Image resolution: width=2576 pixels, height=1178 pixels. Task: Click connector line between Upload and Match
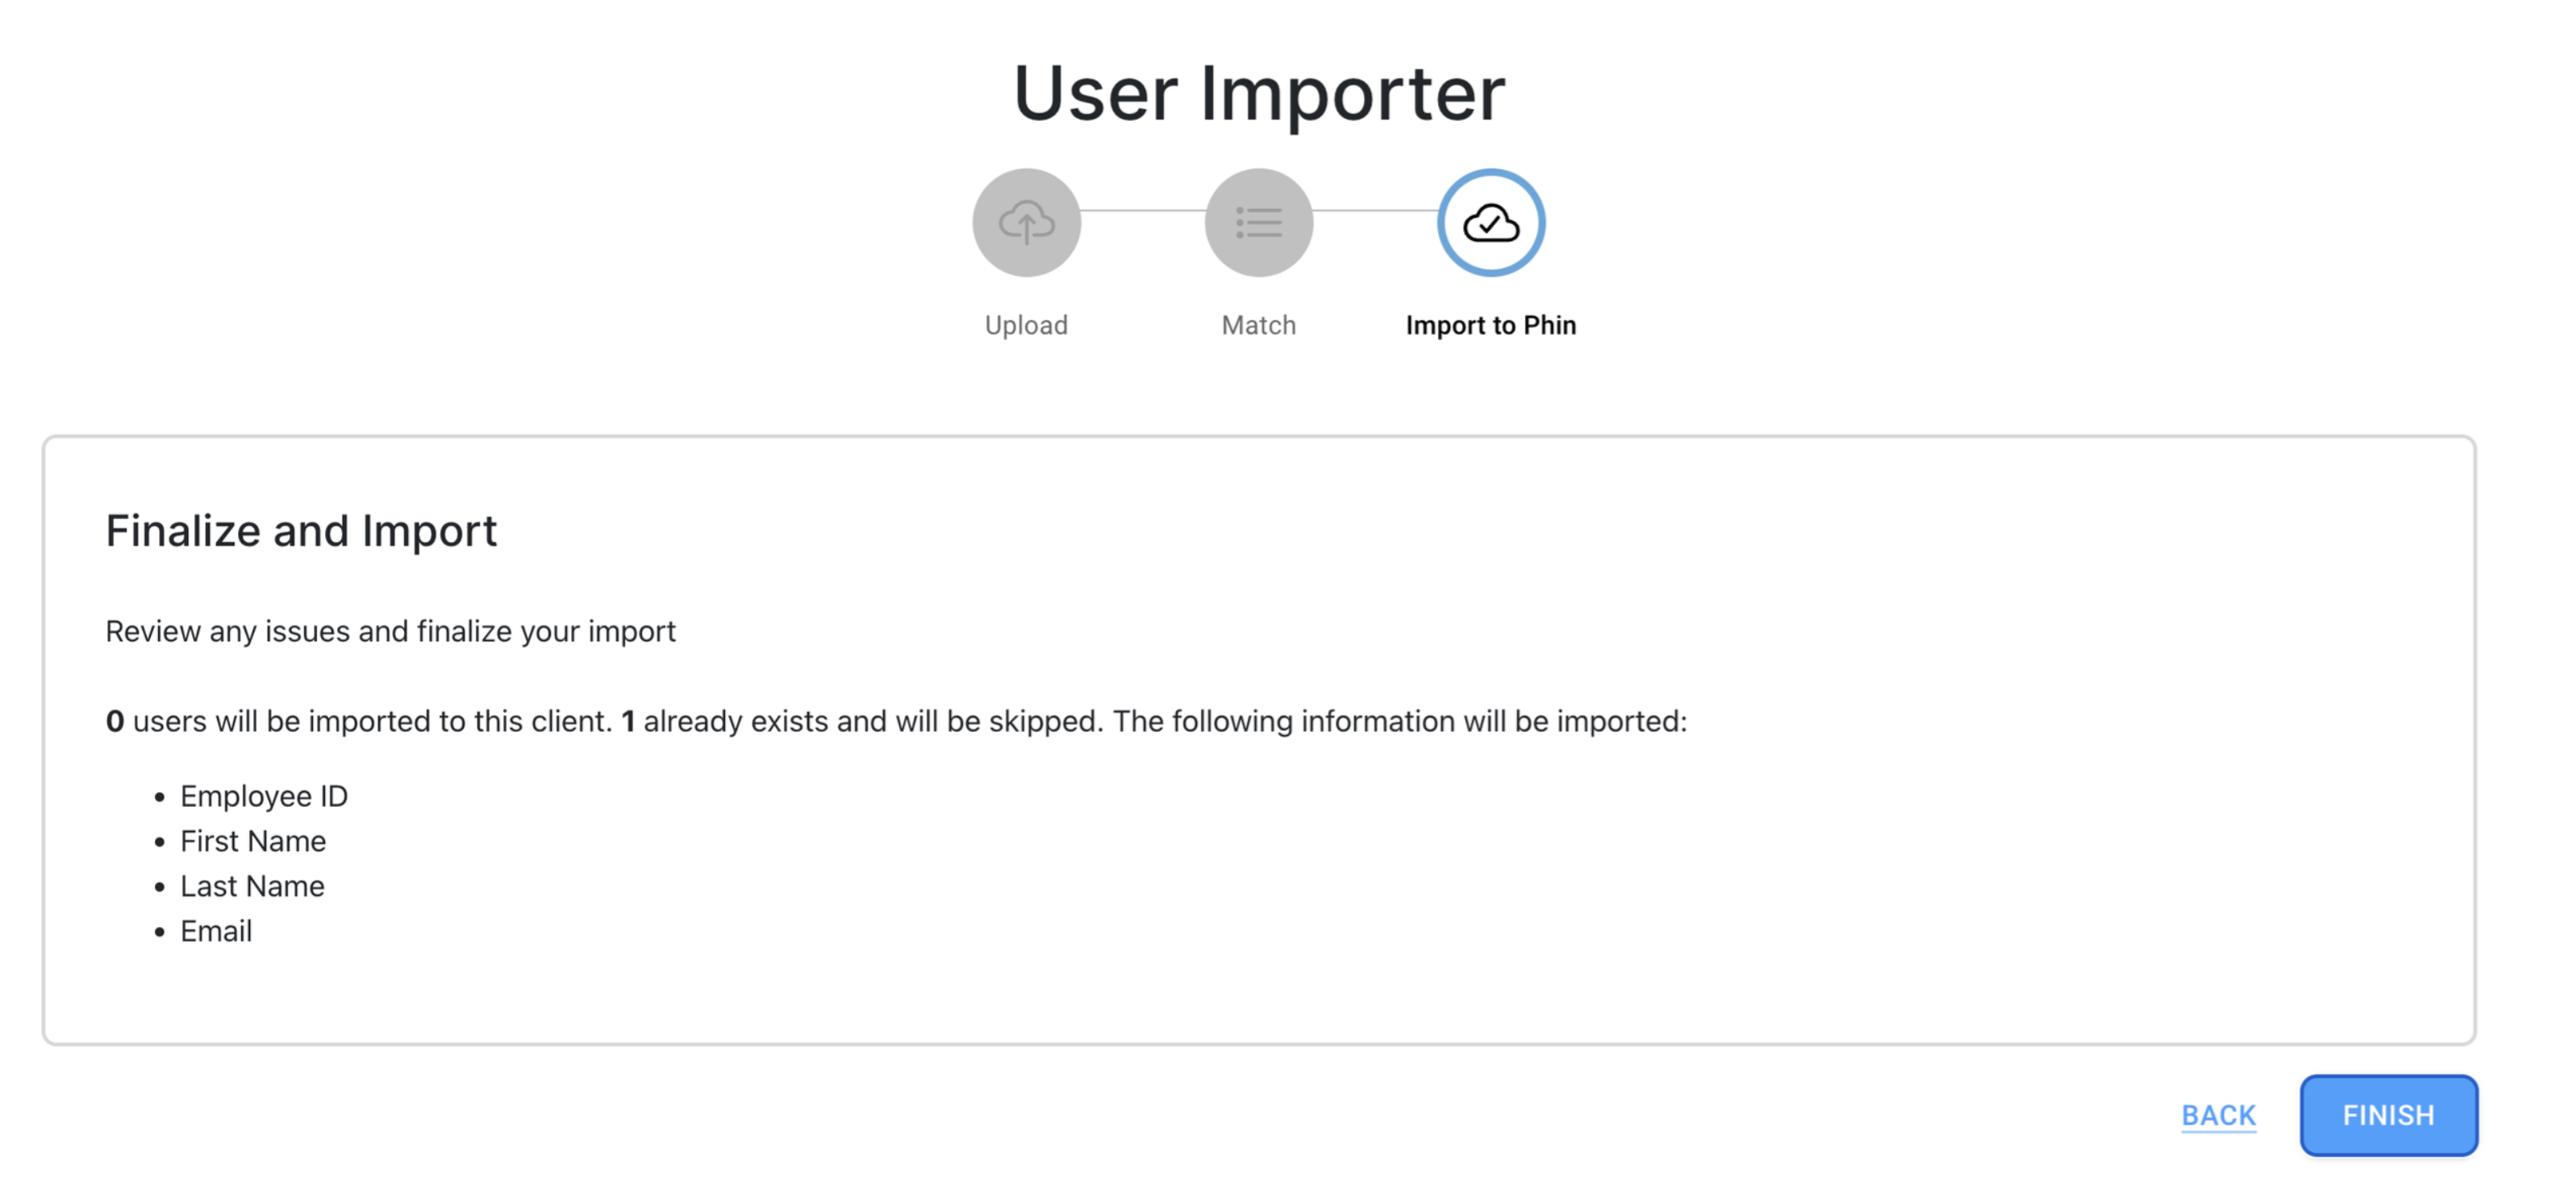pyautogui.click(x=1143, y=210)
